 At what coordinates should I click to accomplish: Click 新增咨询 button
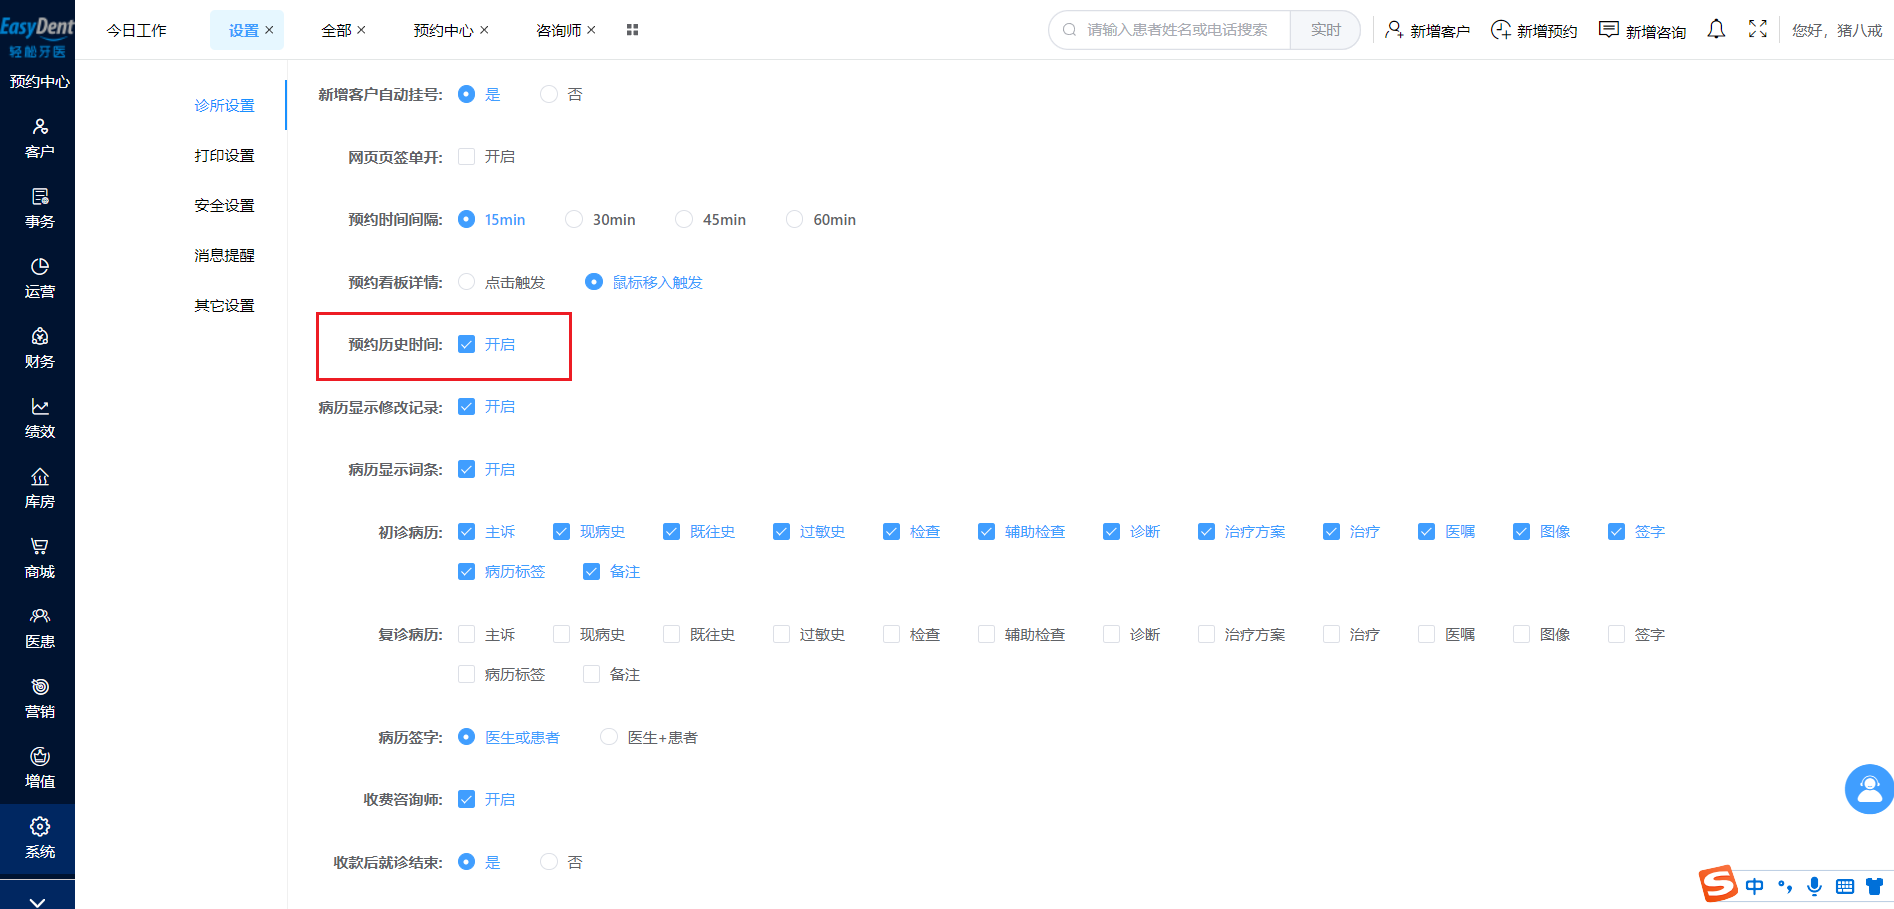coord(1642,30)
